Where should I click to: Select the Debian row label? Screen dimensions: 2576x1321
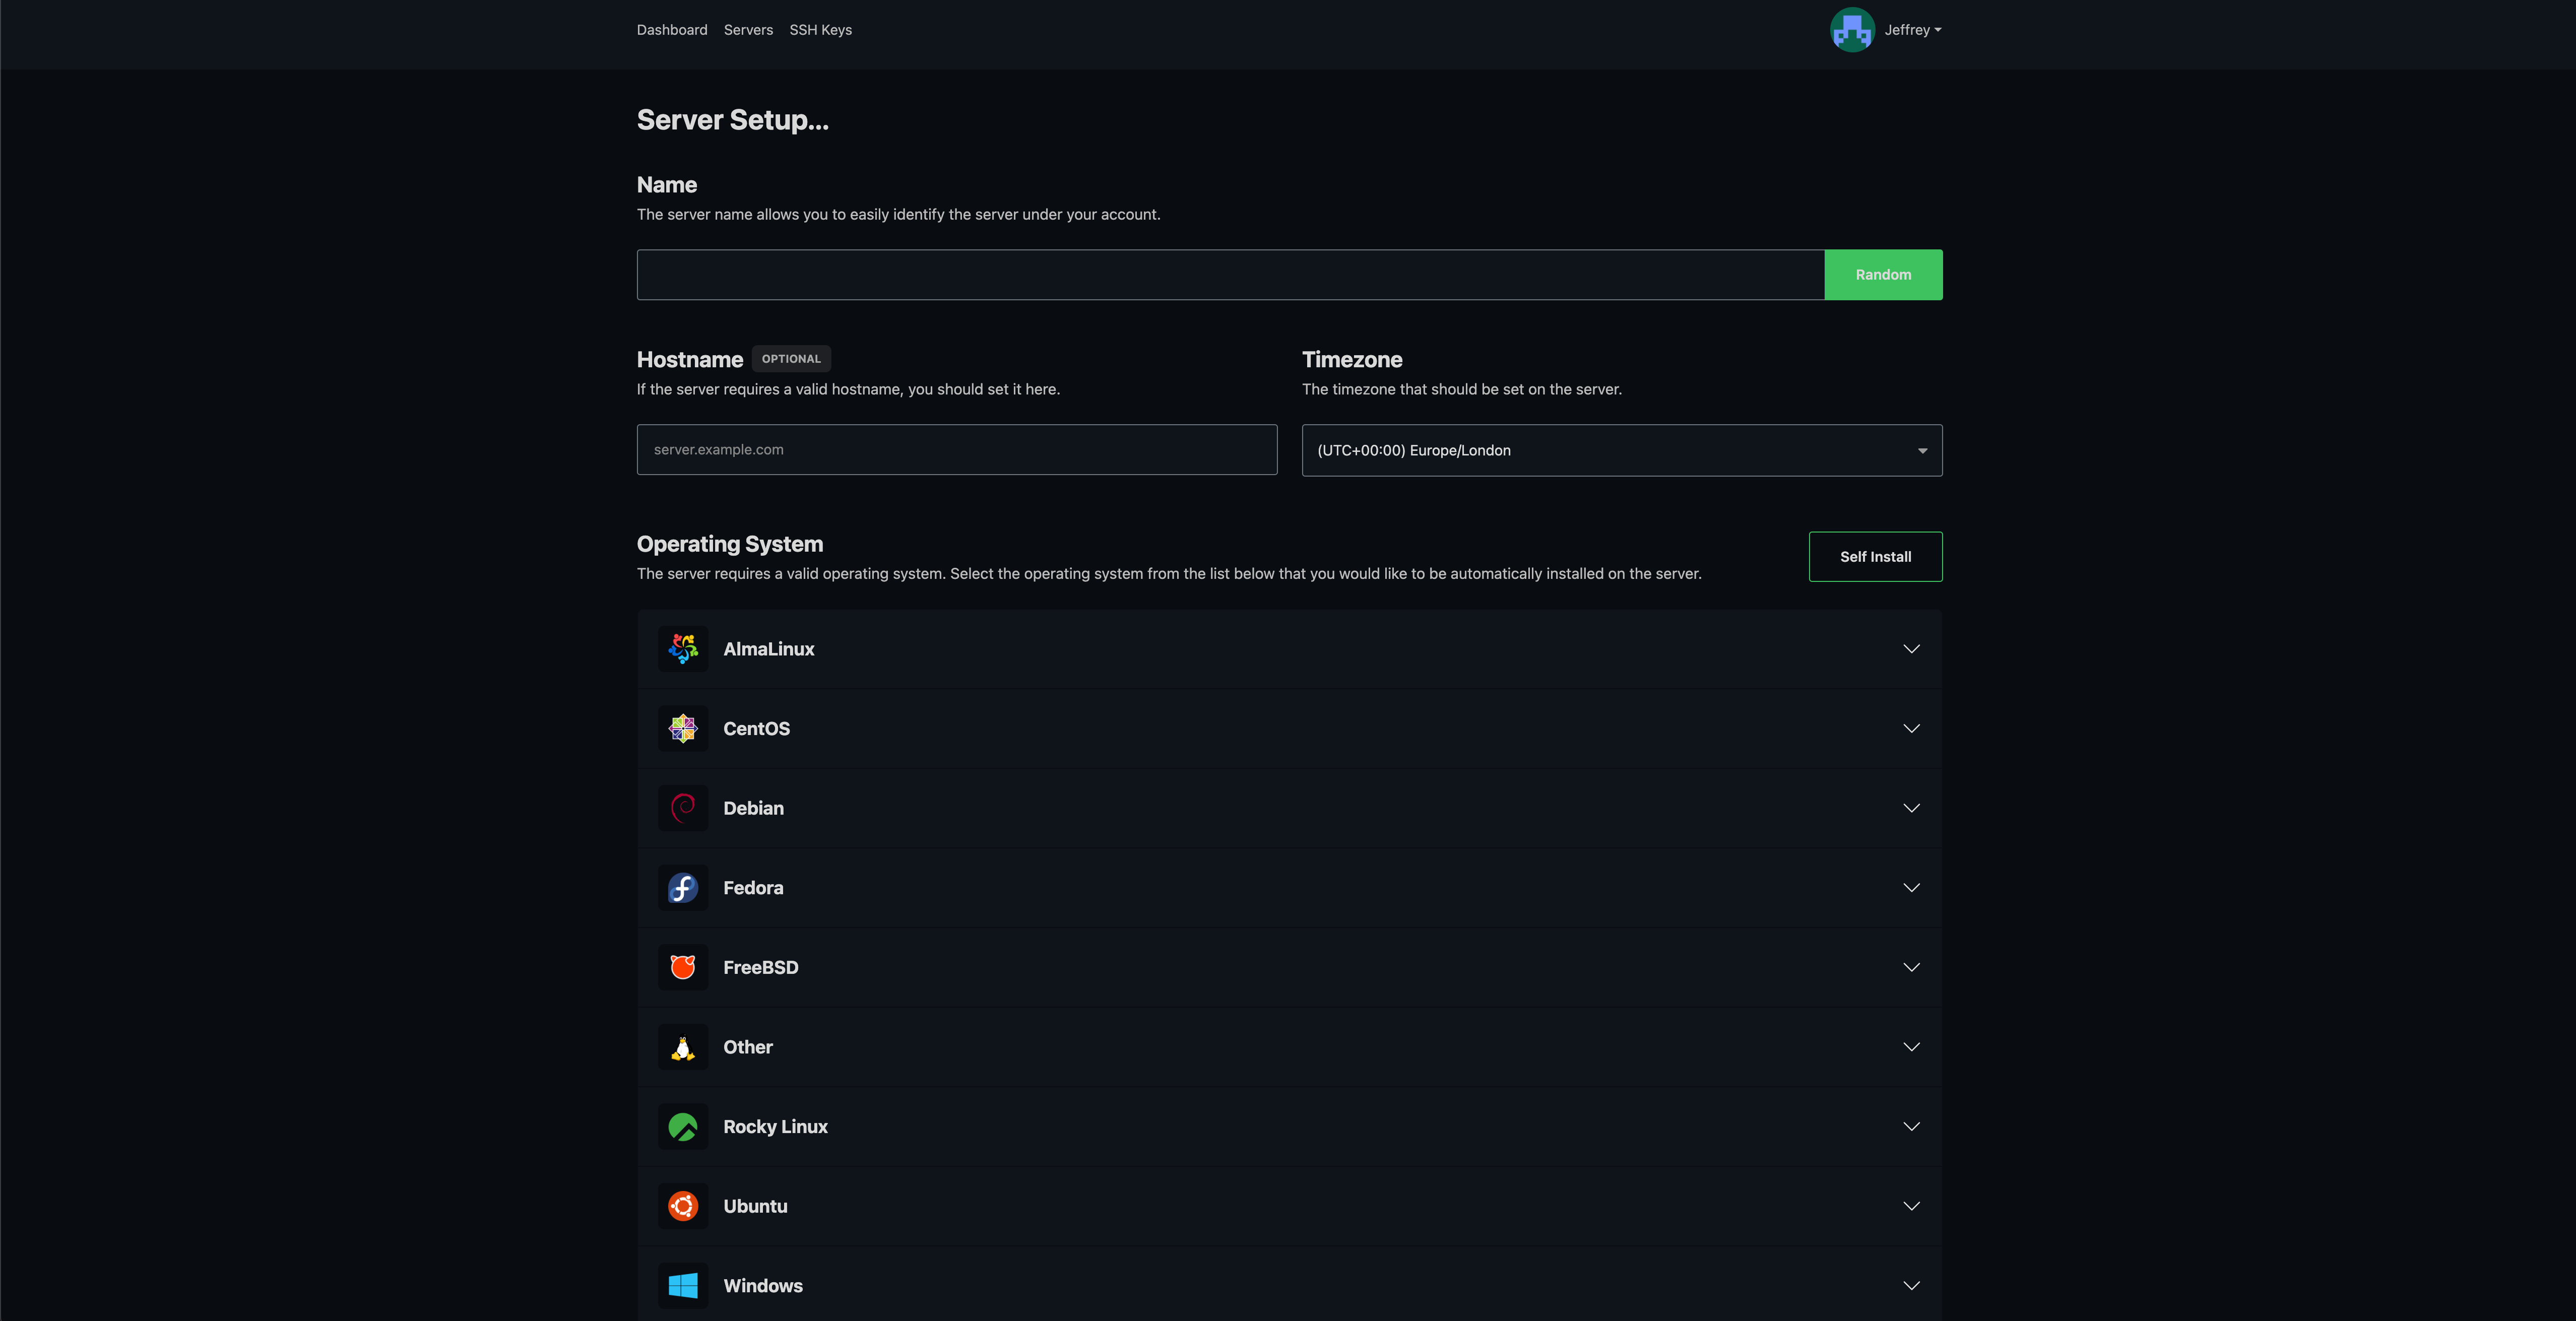click(x=754, y=808)
